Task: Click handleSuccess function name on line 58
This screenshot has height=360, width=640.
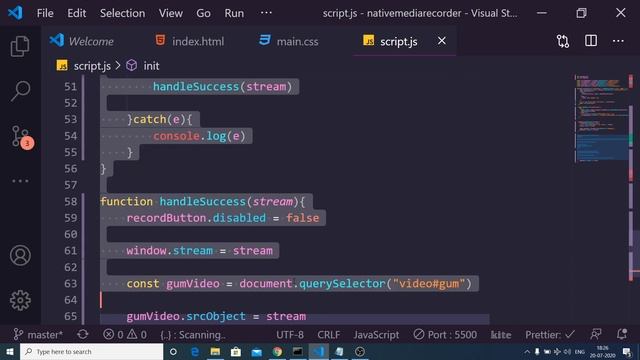Action: click(x=202, y=201)
